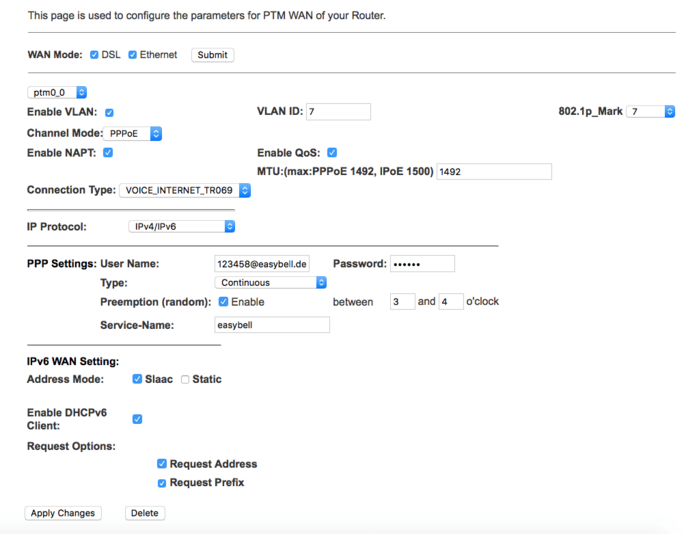699x534 pixels.
Task: Expand the Channel Mode PPPoE dropdown
Action: [x=132, y=134]
